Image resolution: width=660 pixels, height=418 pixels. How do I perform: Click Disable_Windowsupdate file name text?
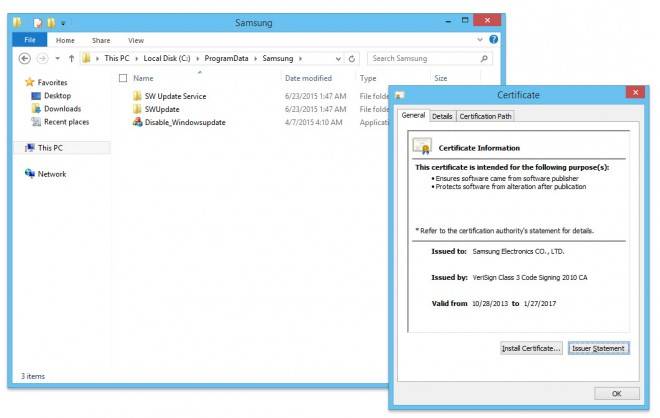pos(185,122)
